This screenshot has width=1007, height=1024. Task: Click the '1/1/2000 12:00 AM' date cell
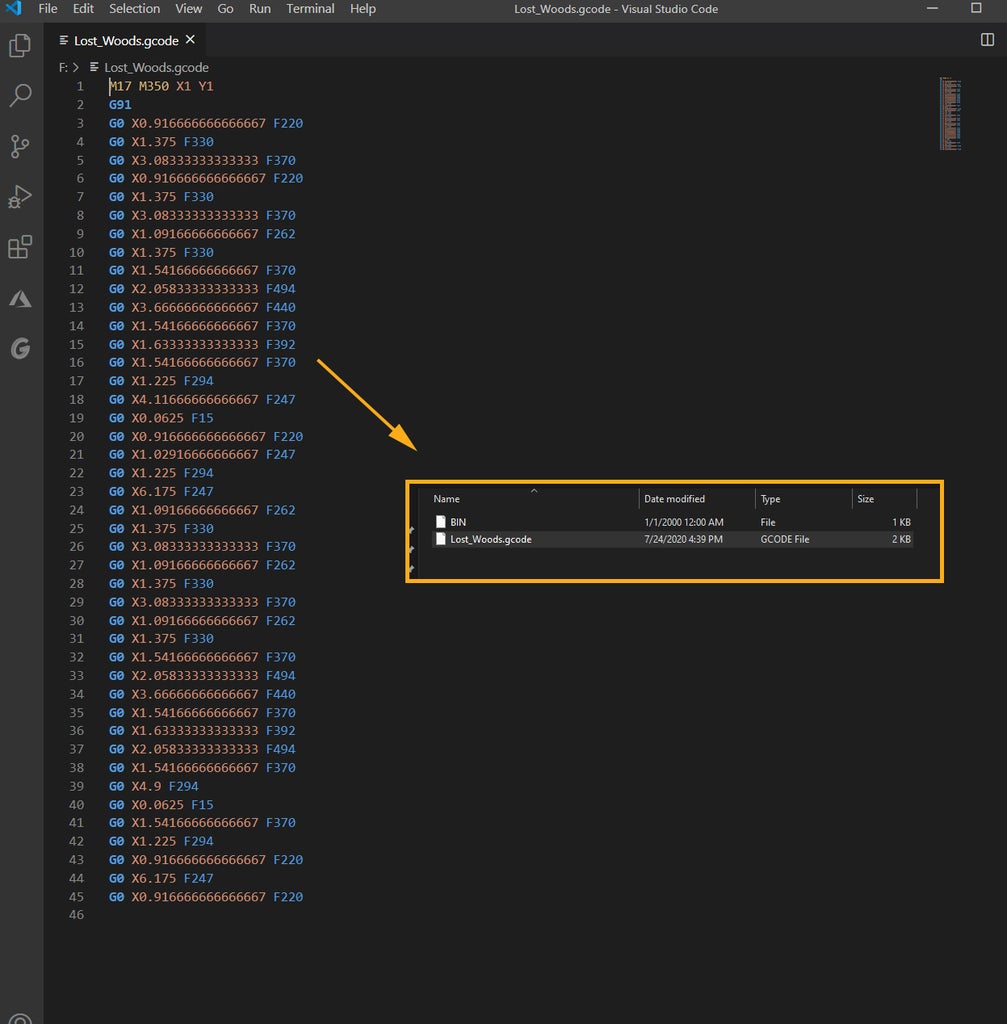684,522
